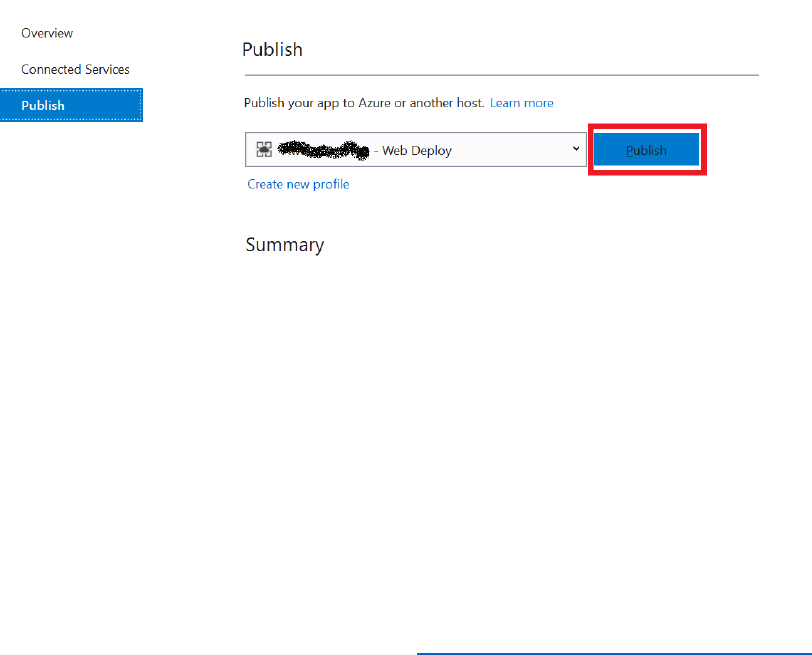Select the Publish sidebar tab

click(71, 105)
